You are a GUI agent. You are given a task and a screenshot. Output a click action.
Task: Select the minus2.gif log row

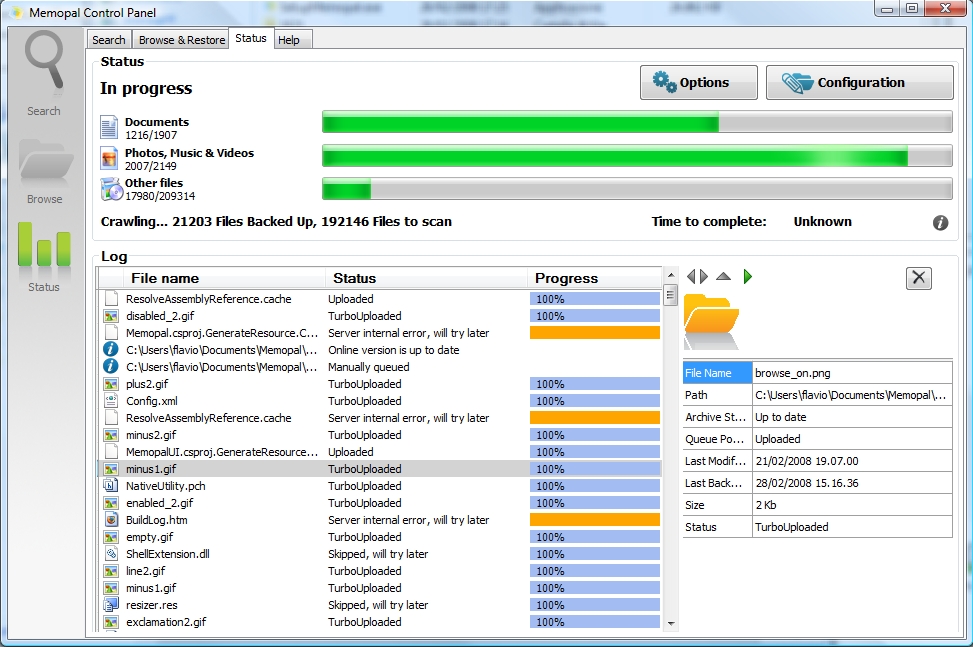pyautogui.click(x=380, y=435)
